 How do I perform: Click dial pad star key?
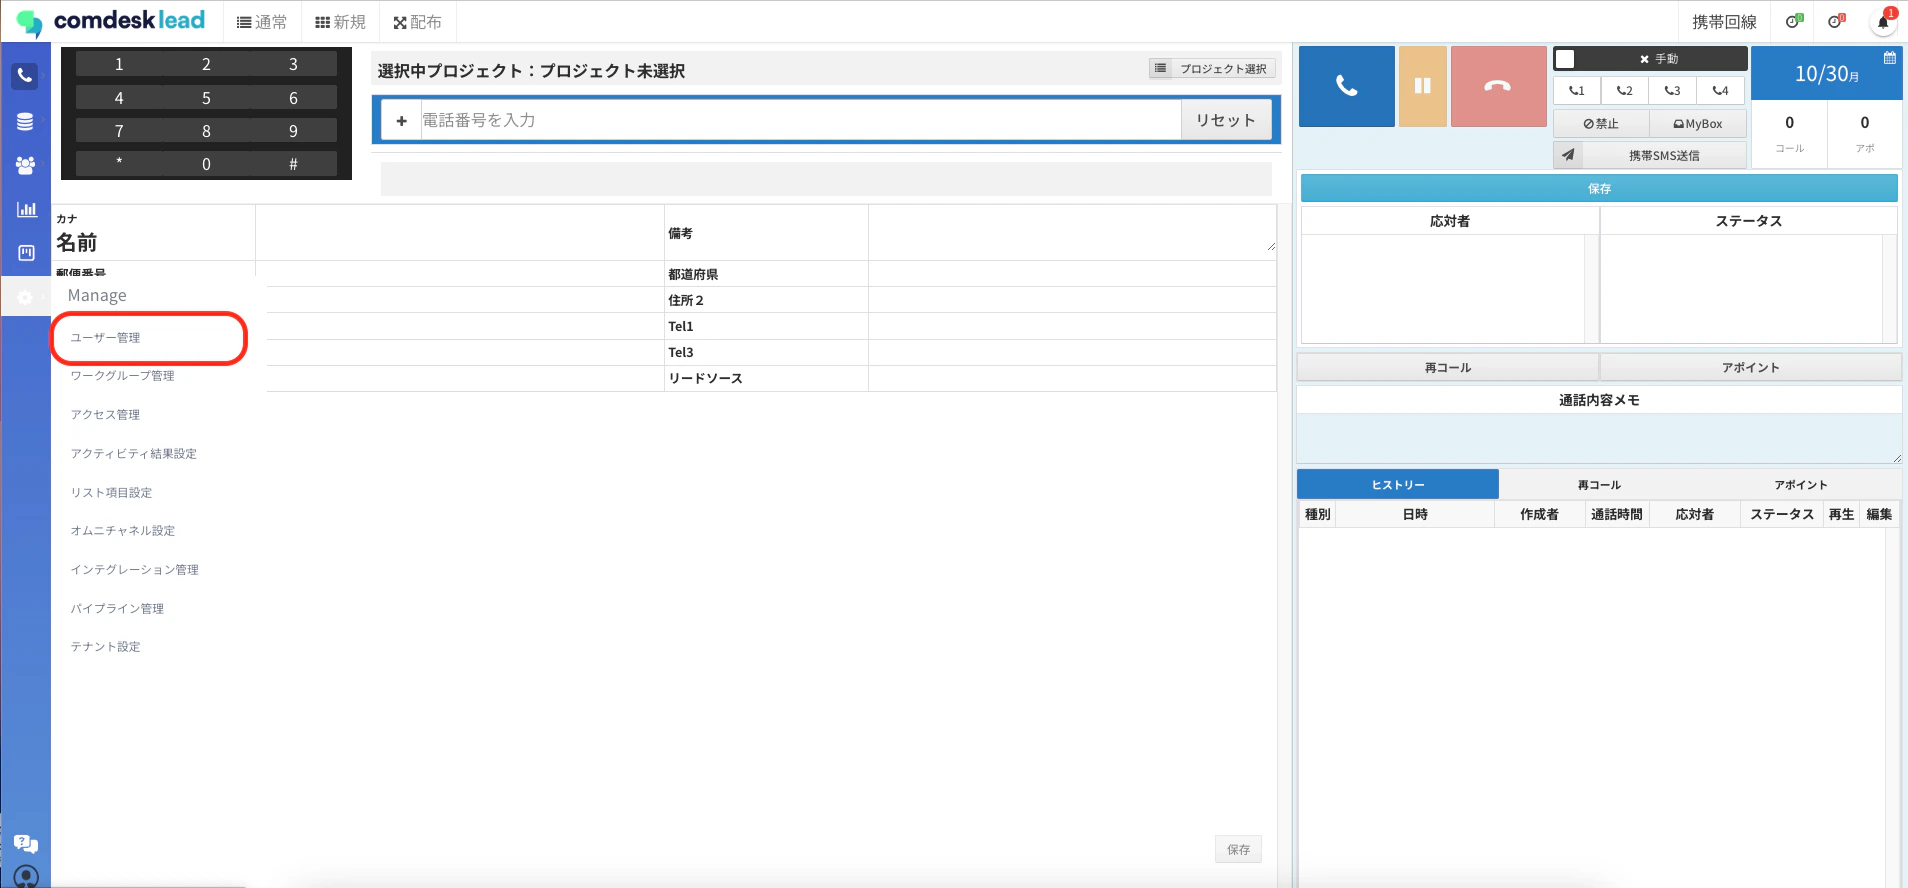(x=119, y=164)
